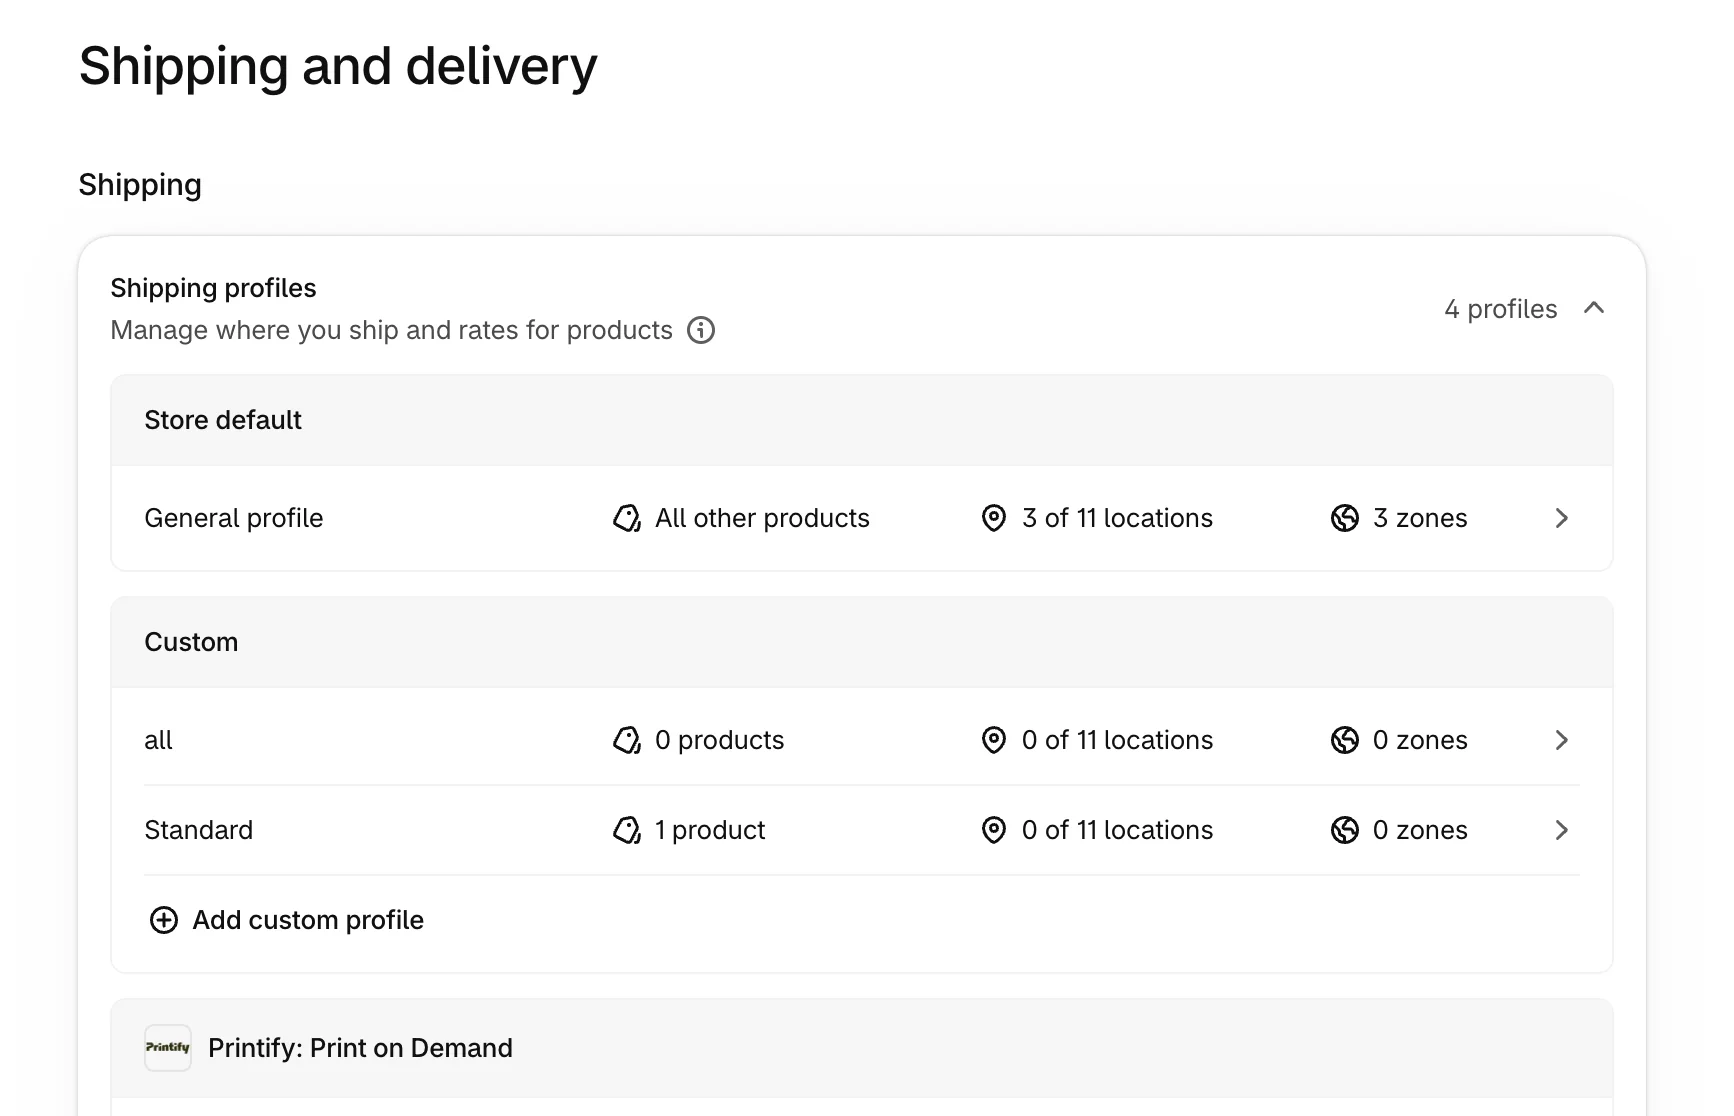Click '0 of 11 locations' in the 'all' row
The image size is (1734, 1116).
[1117, 740]
